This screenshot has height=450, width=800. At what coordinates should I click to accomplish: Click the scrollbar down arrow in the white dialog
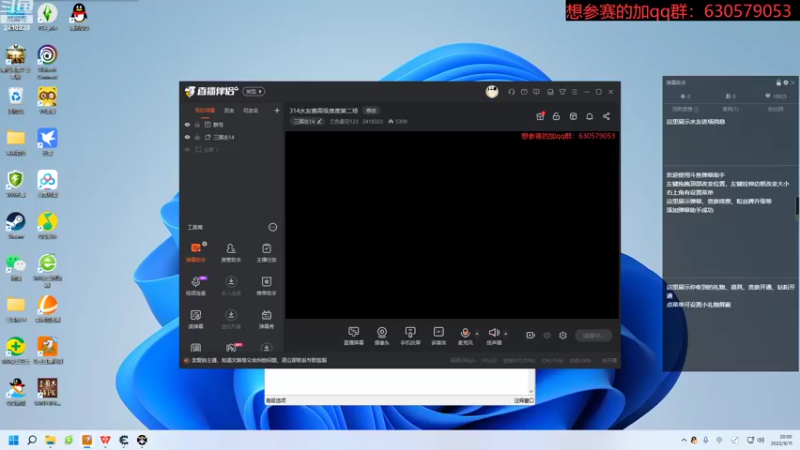(531, 391)
